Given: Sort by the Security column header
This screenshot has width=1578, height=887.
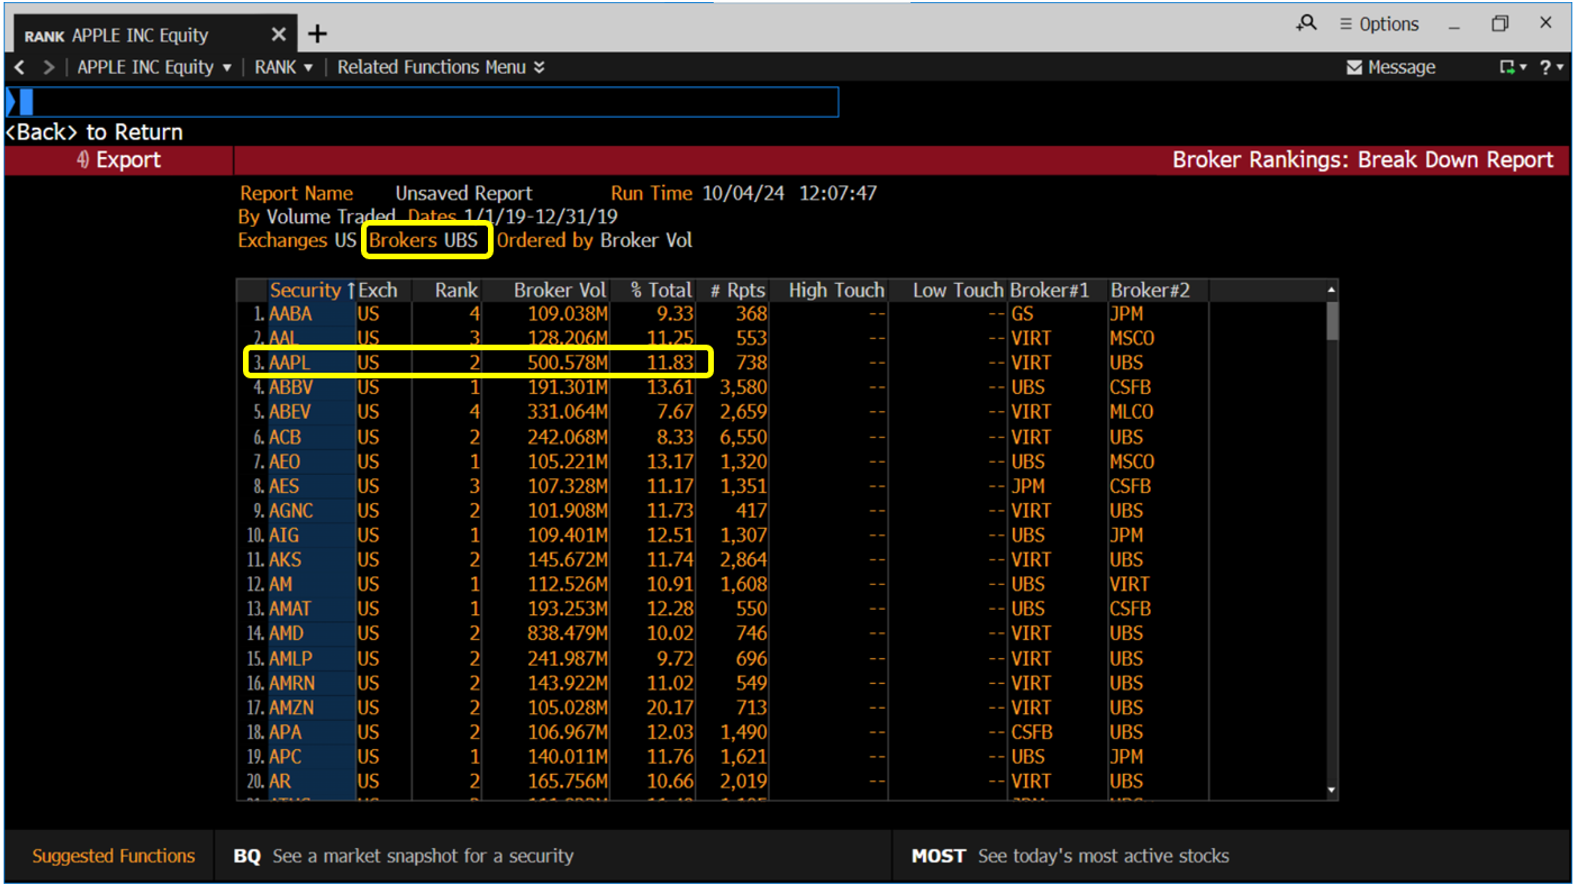Looking at the screenshot, I should coord(305,290).
